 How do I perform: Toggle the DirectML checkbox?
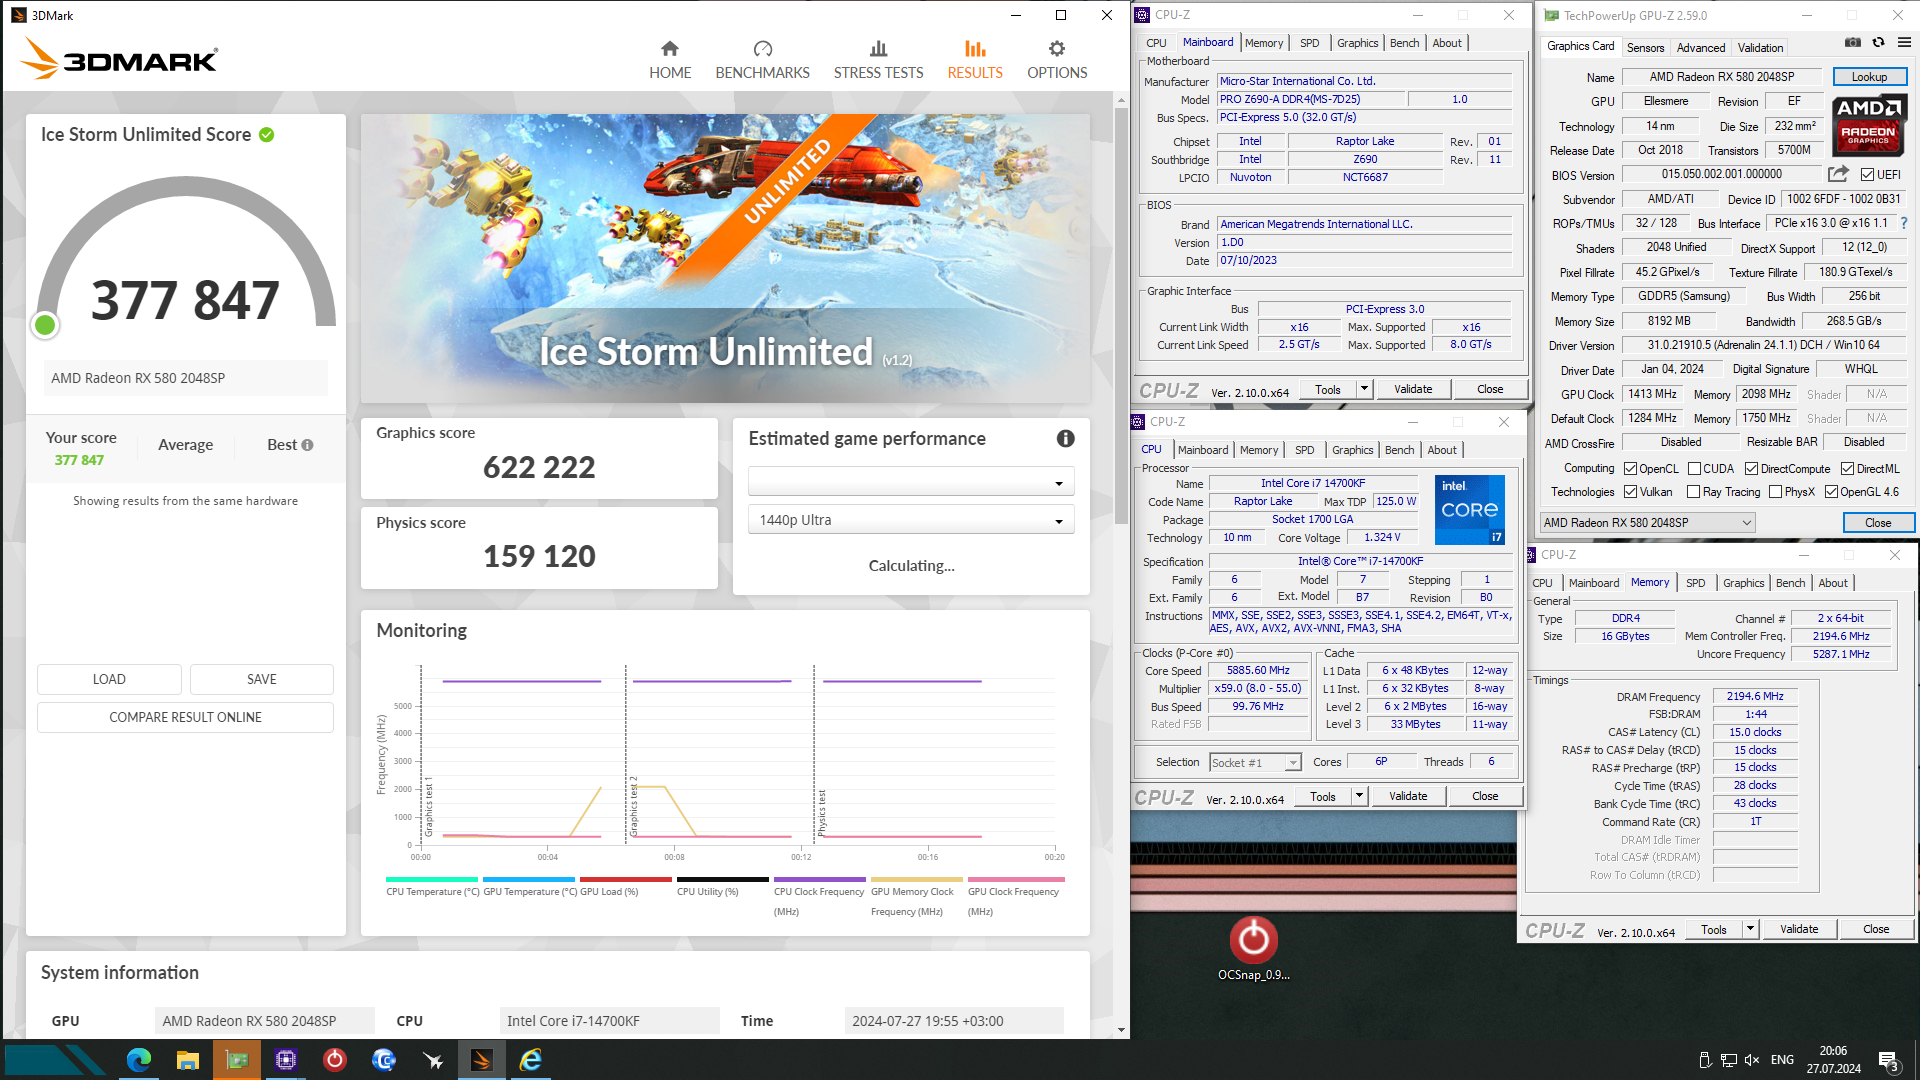point(1847,469)
